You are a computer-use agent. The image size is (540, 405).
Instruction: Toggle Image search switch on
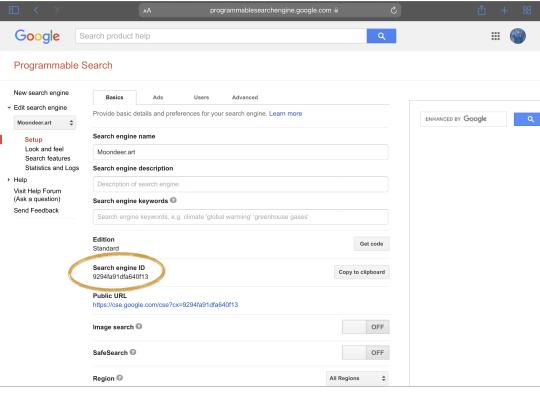coord(365,327)
